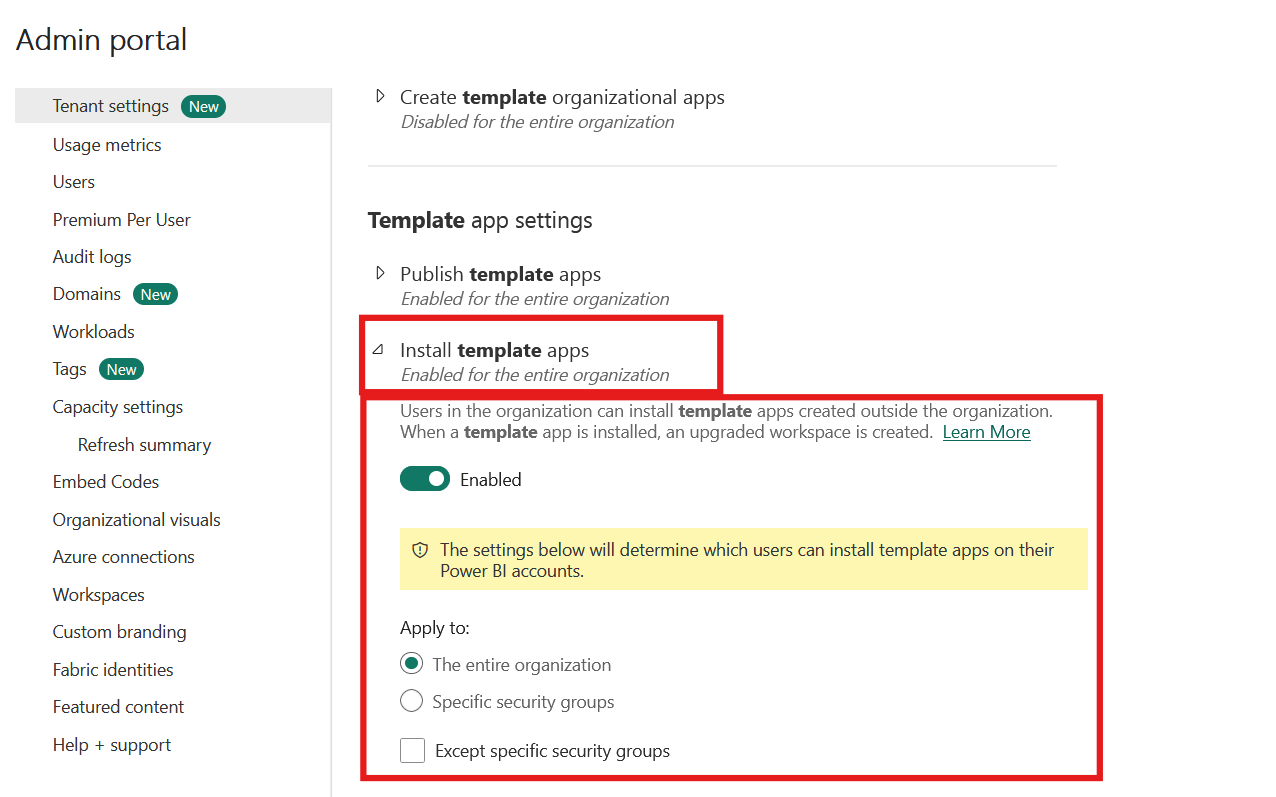Open Embed Codes page
The image size is (1276, 797).
click(x=106, y=482)
